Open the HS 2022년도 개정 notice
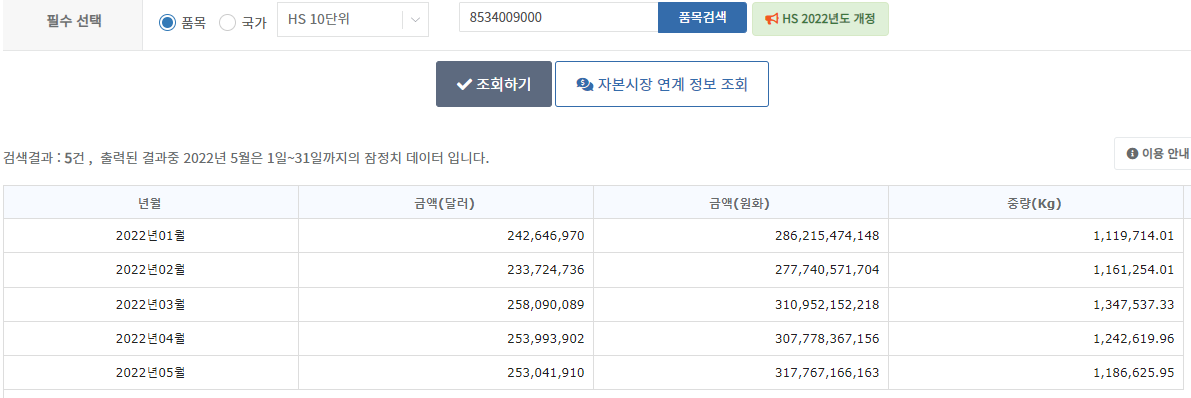This screenshot has width=1191, height=398. point(820,19)
